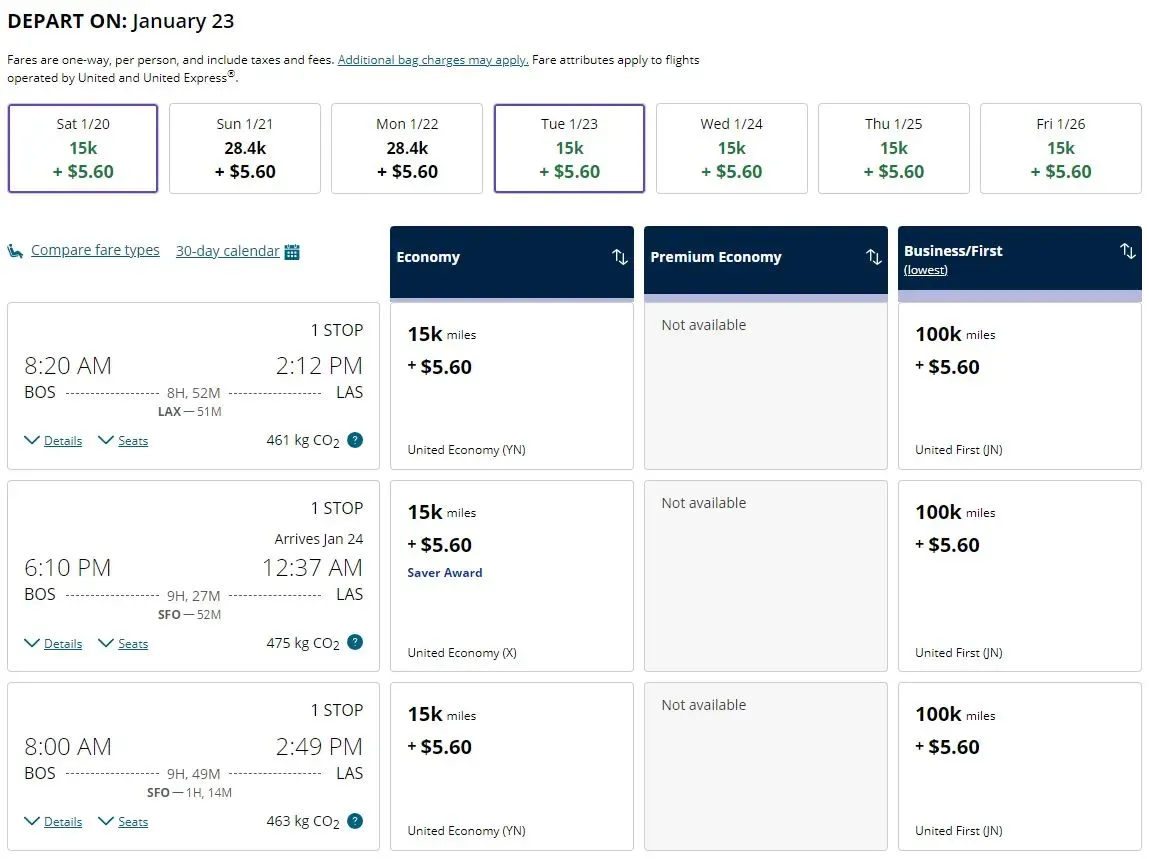Click the sort icon on Premium Economy column
Viewport: 1149px width, 859px height.
pos(875,256)
